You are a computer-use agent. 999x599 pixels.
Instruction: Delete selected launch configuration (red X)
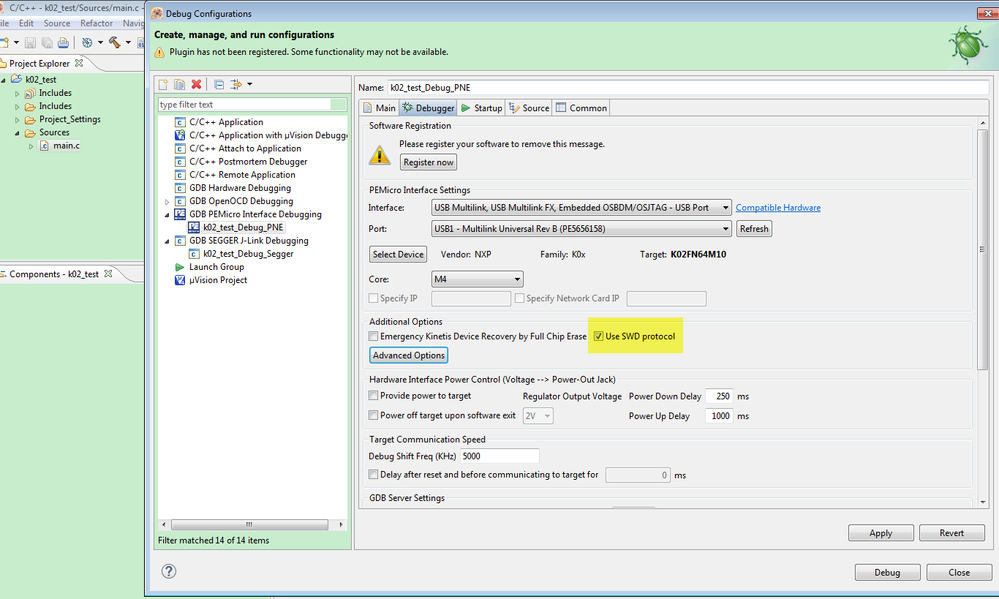196,84
